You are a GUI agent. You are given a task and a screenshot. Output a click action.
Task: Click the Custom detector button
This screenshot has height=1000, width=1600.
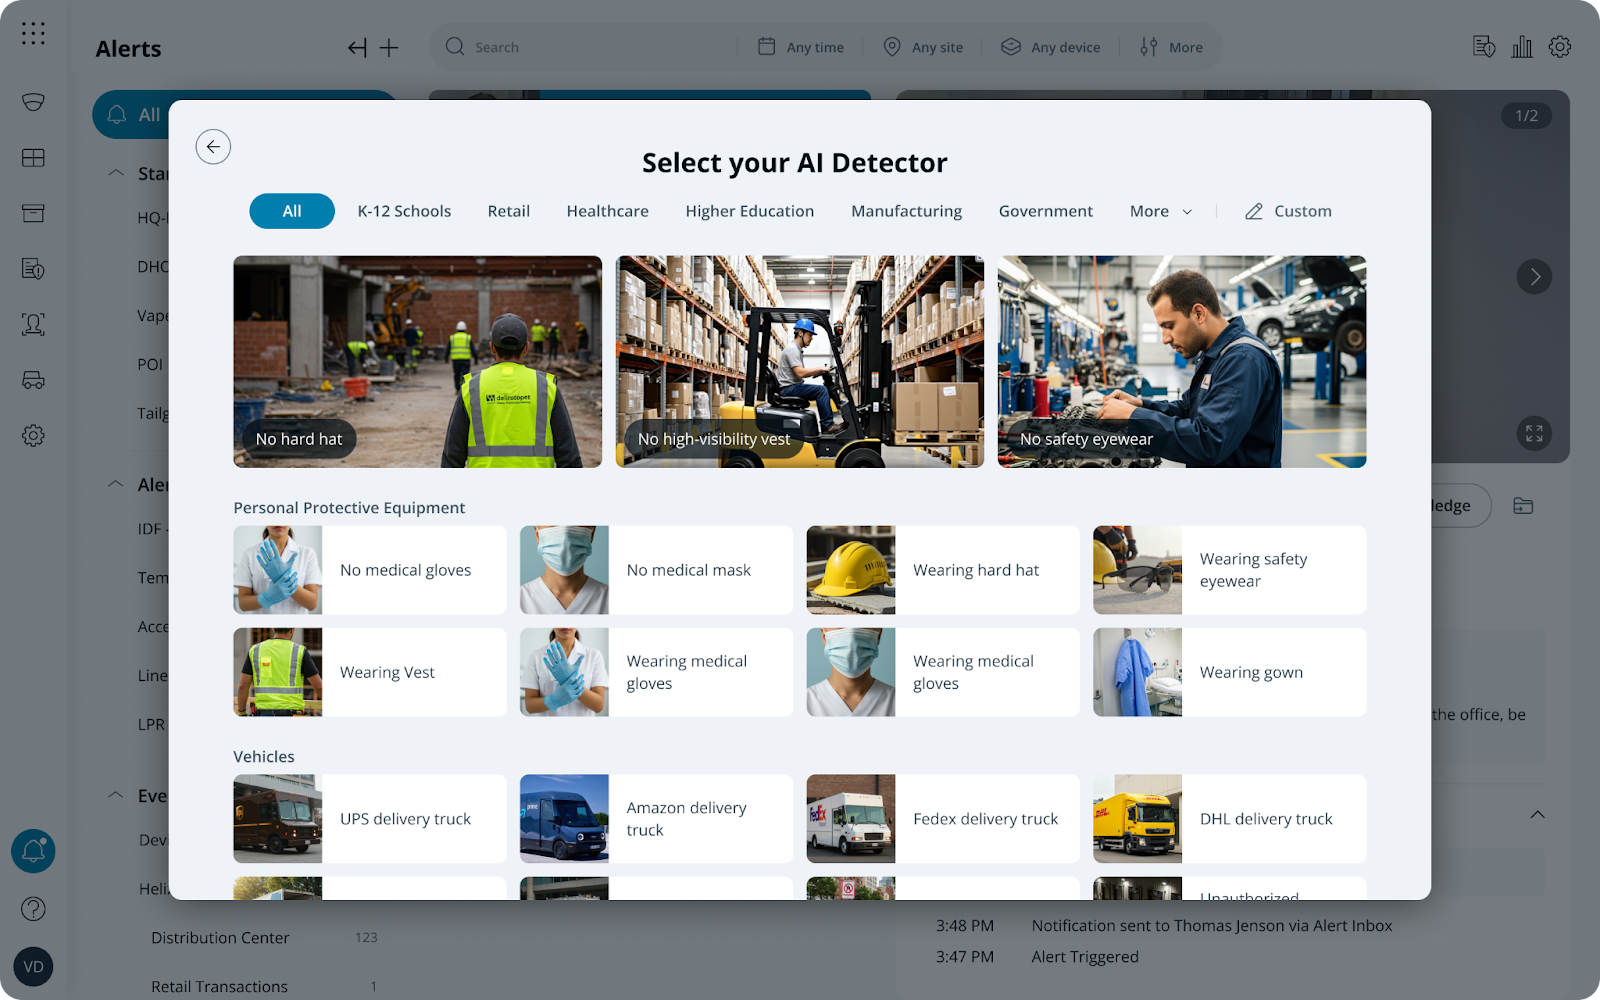1288,211
